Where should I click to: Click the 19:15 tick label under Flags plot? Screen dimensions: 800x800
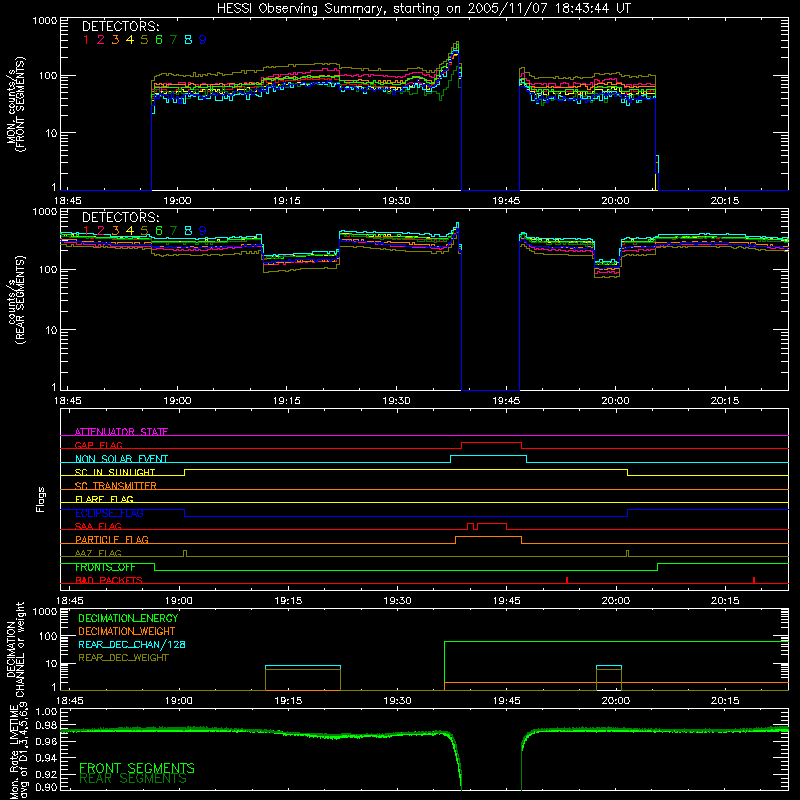[288, 601]
